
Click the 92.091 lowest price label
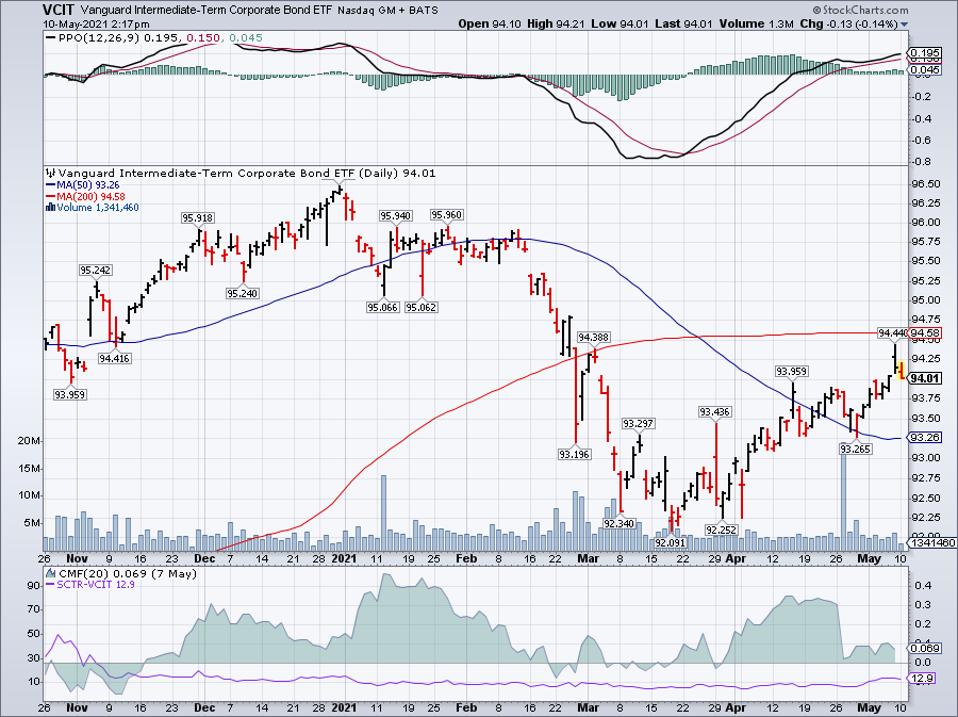670,542
